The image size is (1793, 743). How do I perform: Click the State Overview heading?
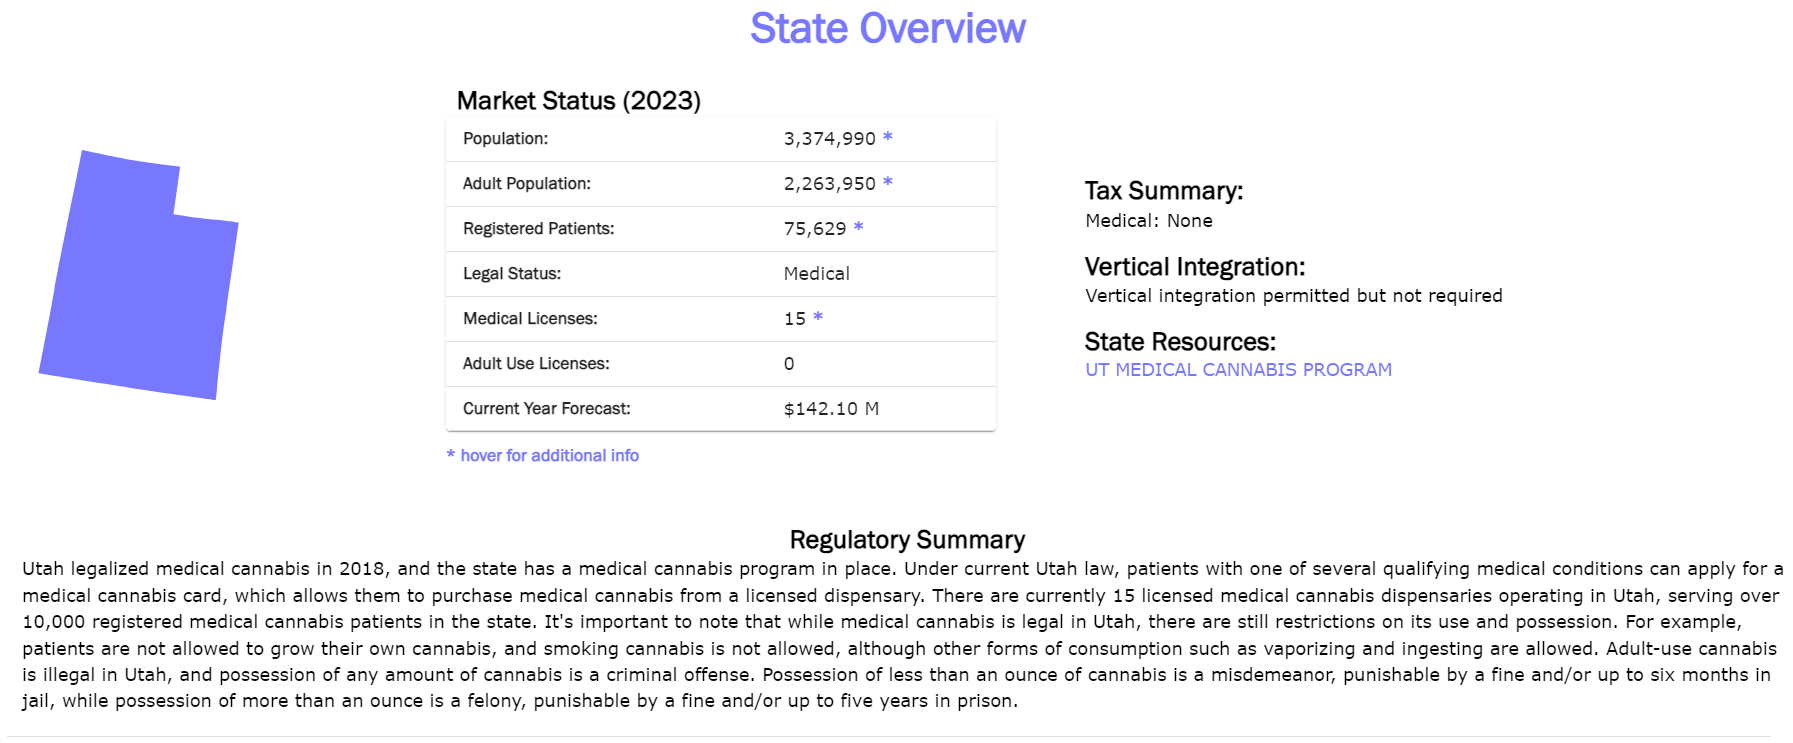887,29
